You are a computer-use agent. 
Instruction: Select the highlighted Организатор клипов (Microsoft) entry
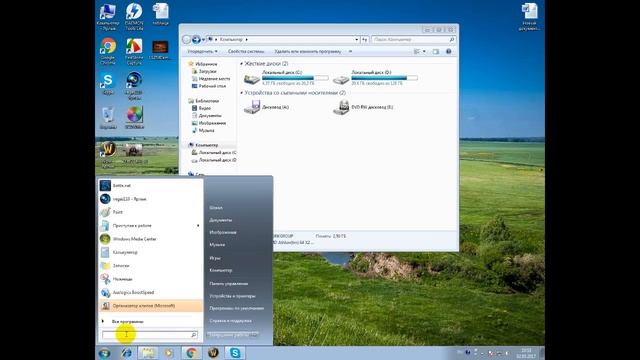click(x=151, y=306)
